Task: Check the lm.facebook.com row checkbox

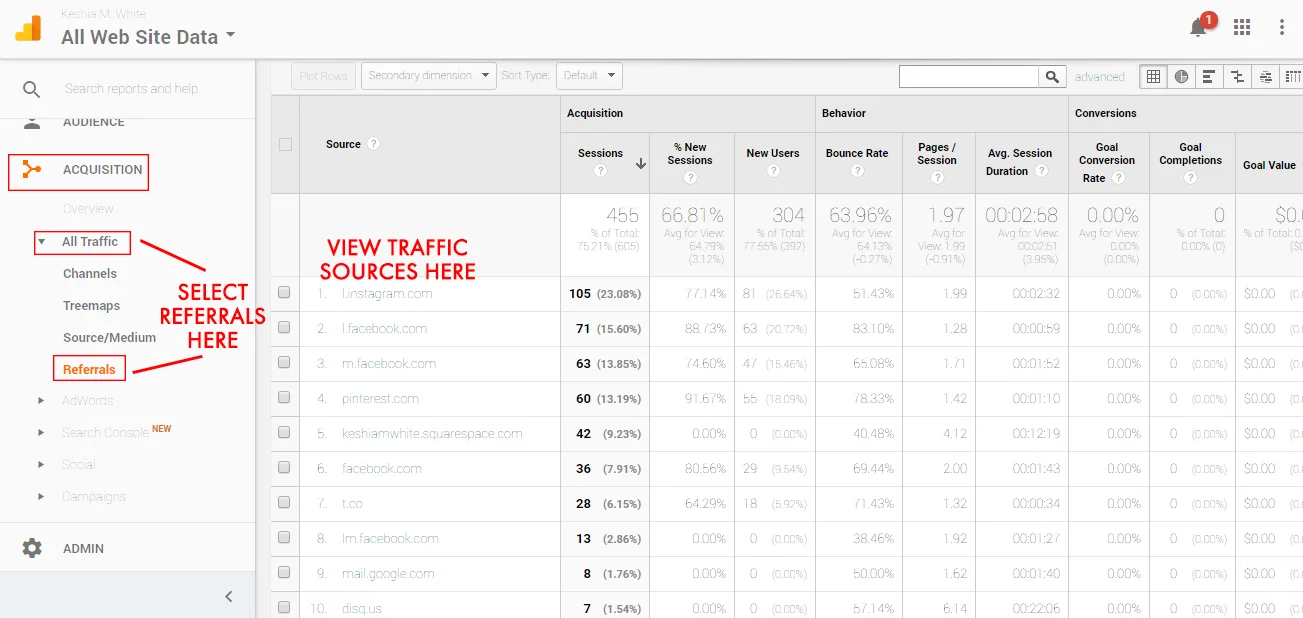Action: (284, 538)
